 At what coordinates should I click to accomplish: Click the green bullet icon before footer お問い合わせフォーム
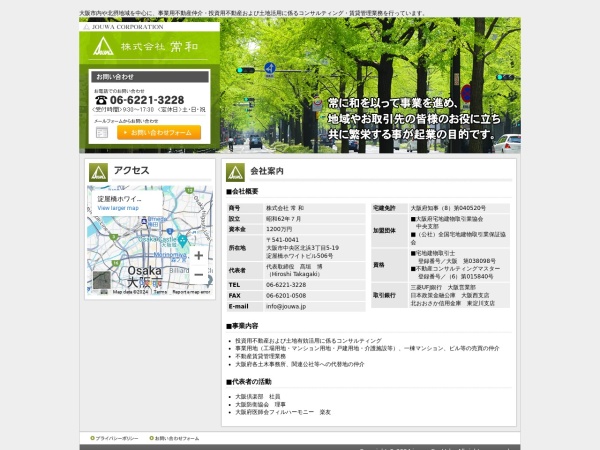pyautogui.click(x=152, y=438)
